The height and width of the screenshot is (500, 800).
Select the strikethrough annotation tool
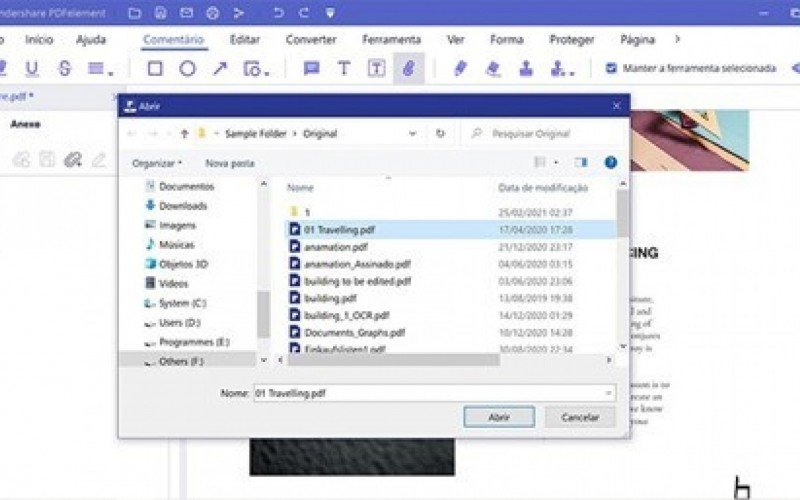pyautogui.click(x=64, y=68)
